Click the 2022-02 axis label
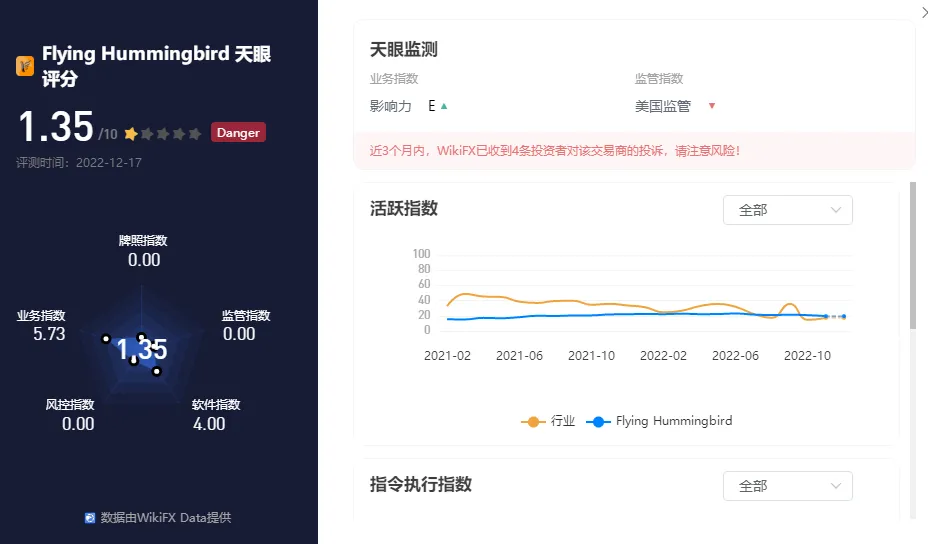The image size is (928, 544). coord(663,356)
